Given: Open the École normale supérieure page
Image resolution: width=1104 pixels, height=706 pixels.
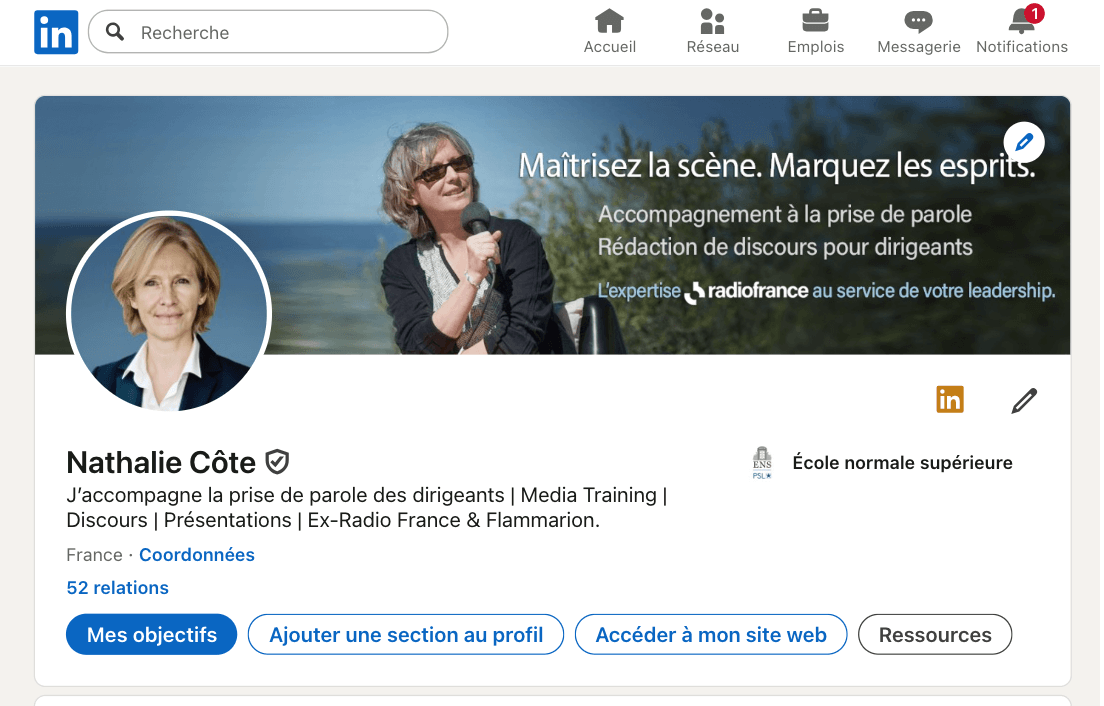Looking at the screenshot, I should tap(902, 462).
